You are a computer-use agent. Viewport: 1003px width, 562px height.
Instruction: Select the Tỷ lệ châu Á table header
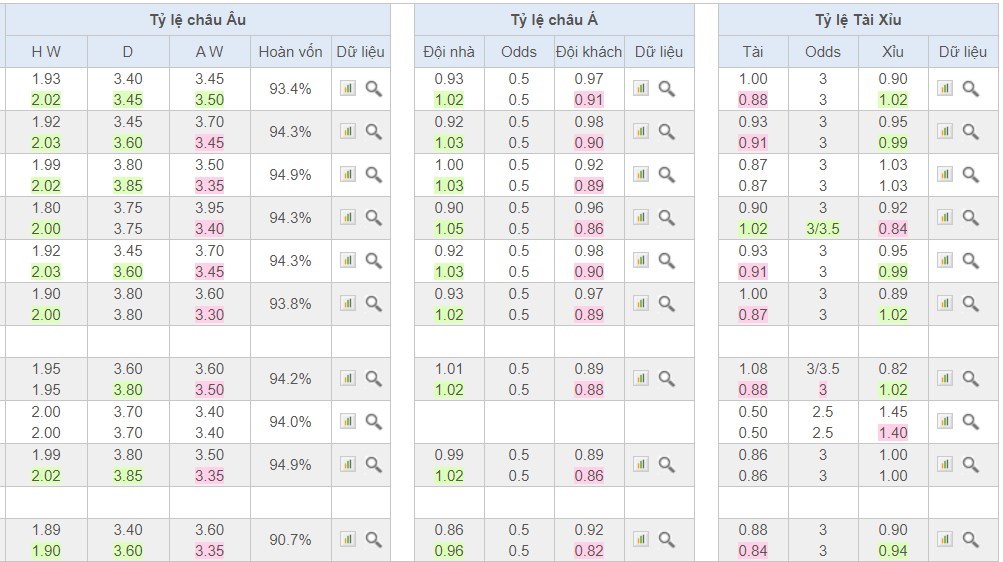554,20
